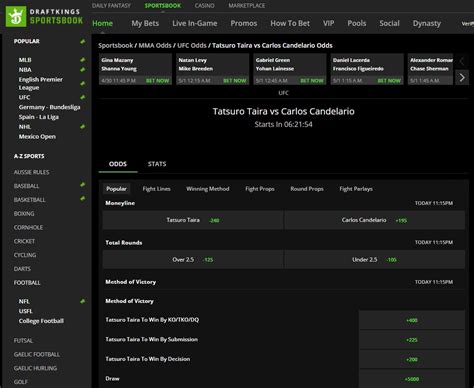Click the green icon next to BASEBALL
Image resolution: width=474 pixels, height=388 pixels.
83,185
